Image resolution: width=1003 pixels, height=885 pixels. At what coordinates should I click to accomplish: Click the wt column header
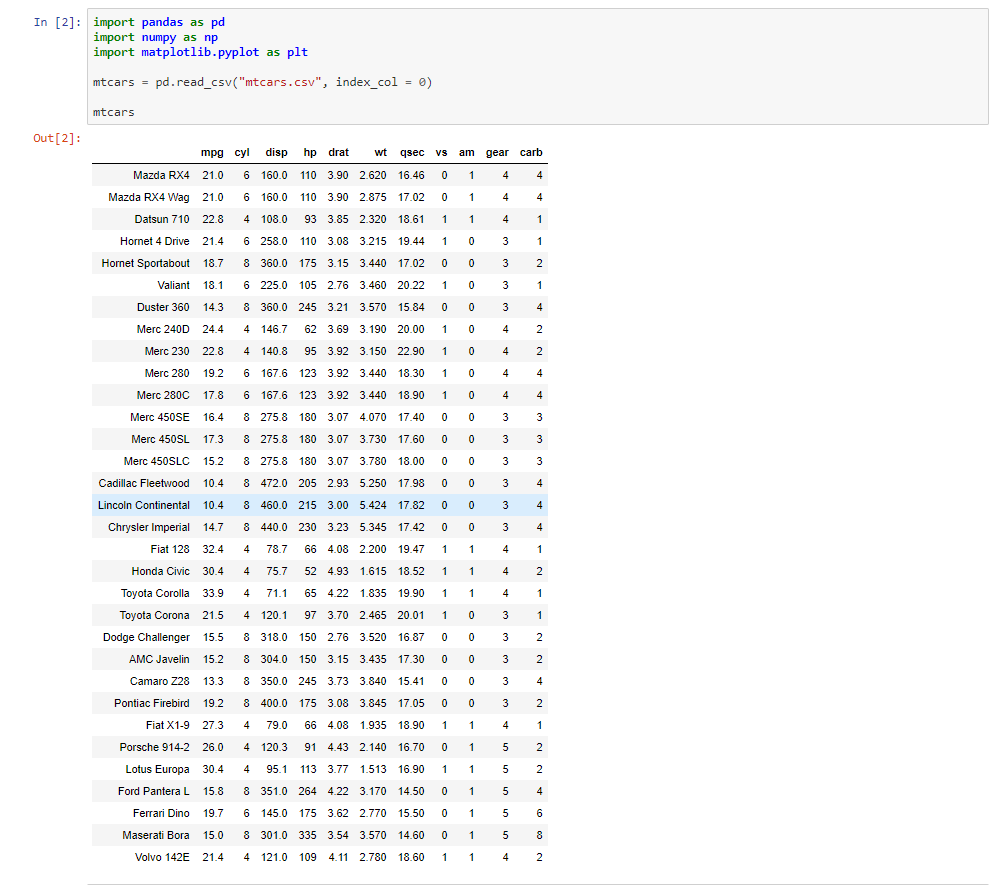pos(381,152)
